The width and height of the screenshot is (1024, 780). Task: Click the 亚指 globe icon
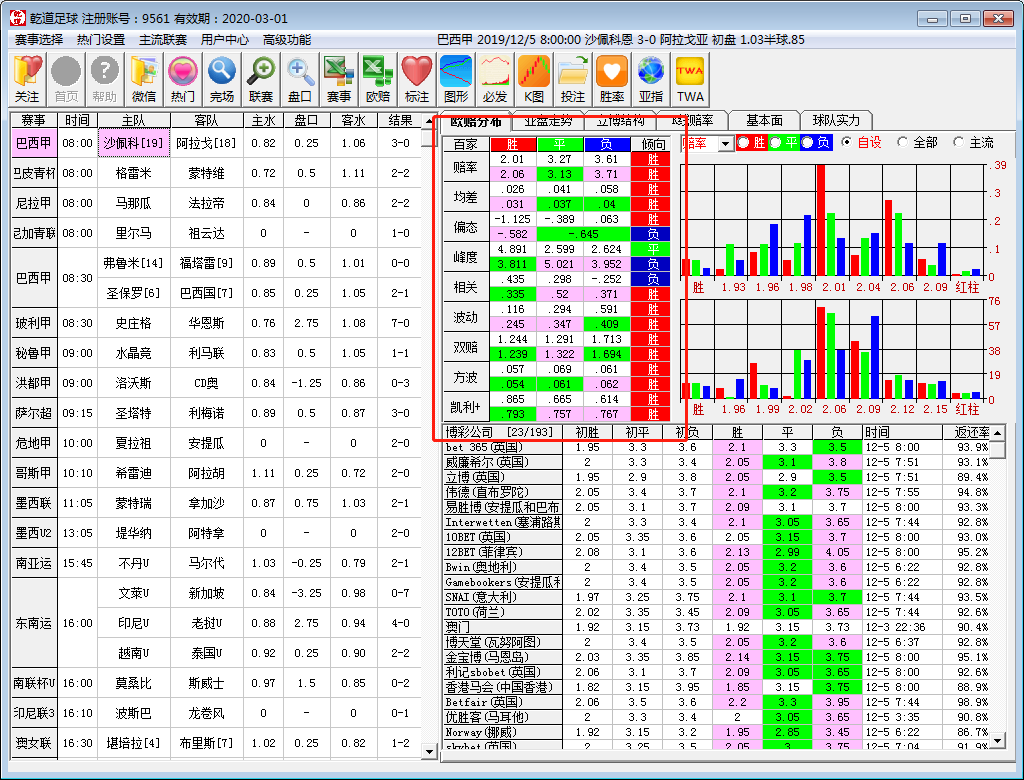(651, 79)
